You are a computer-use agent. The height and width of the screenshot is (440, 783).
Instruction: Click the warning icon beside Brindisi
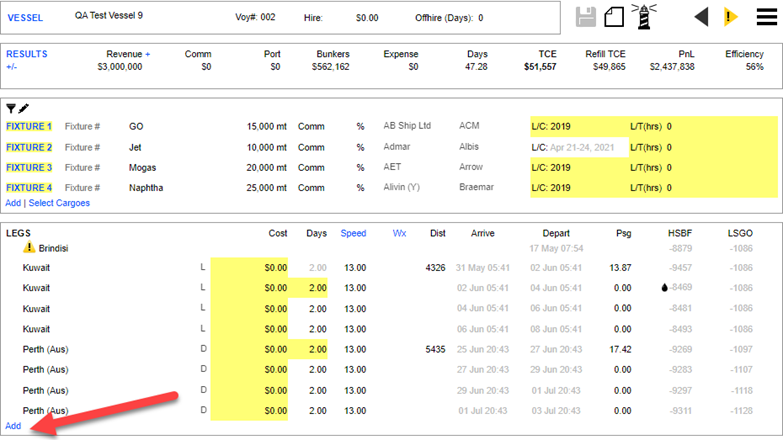pos(29,248)
